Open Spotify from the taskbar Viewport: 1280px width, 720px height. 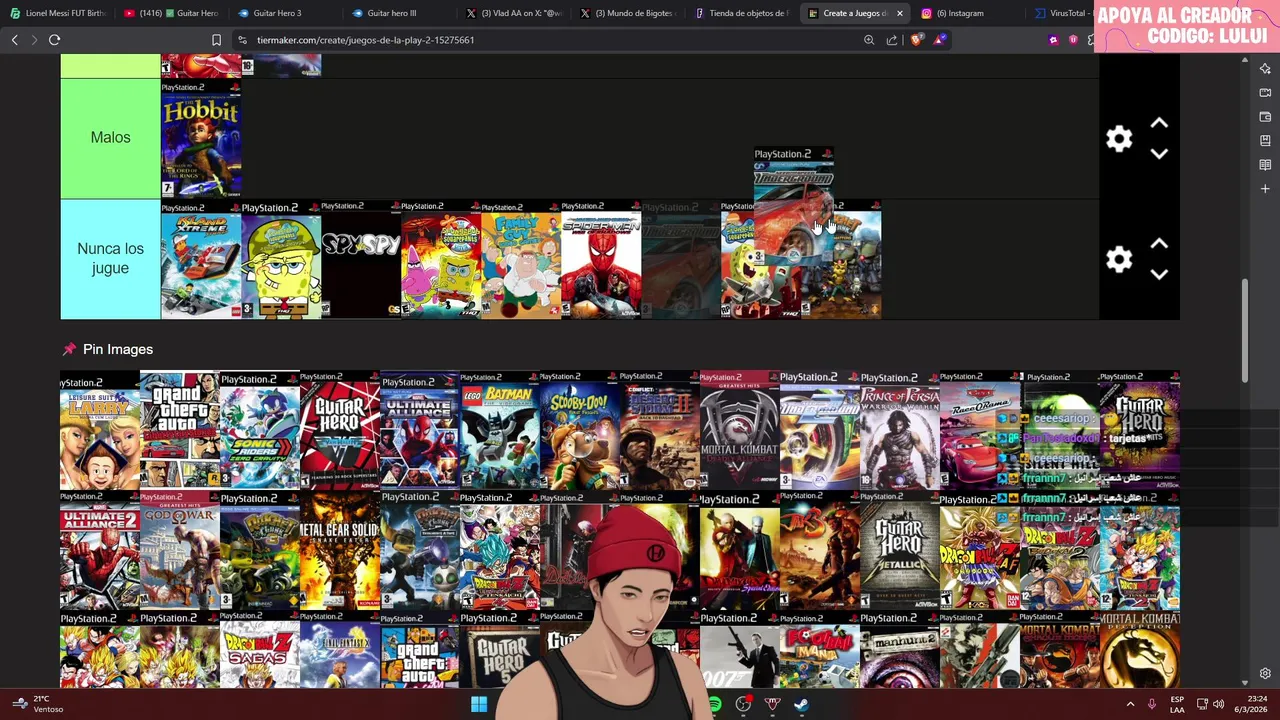(714, 704)
